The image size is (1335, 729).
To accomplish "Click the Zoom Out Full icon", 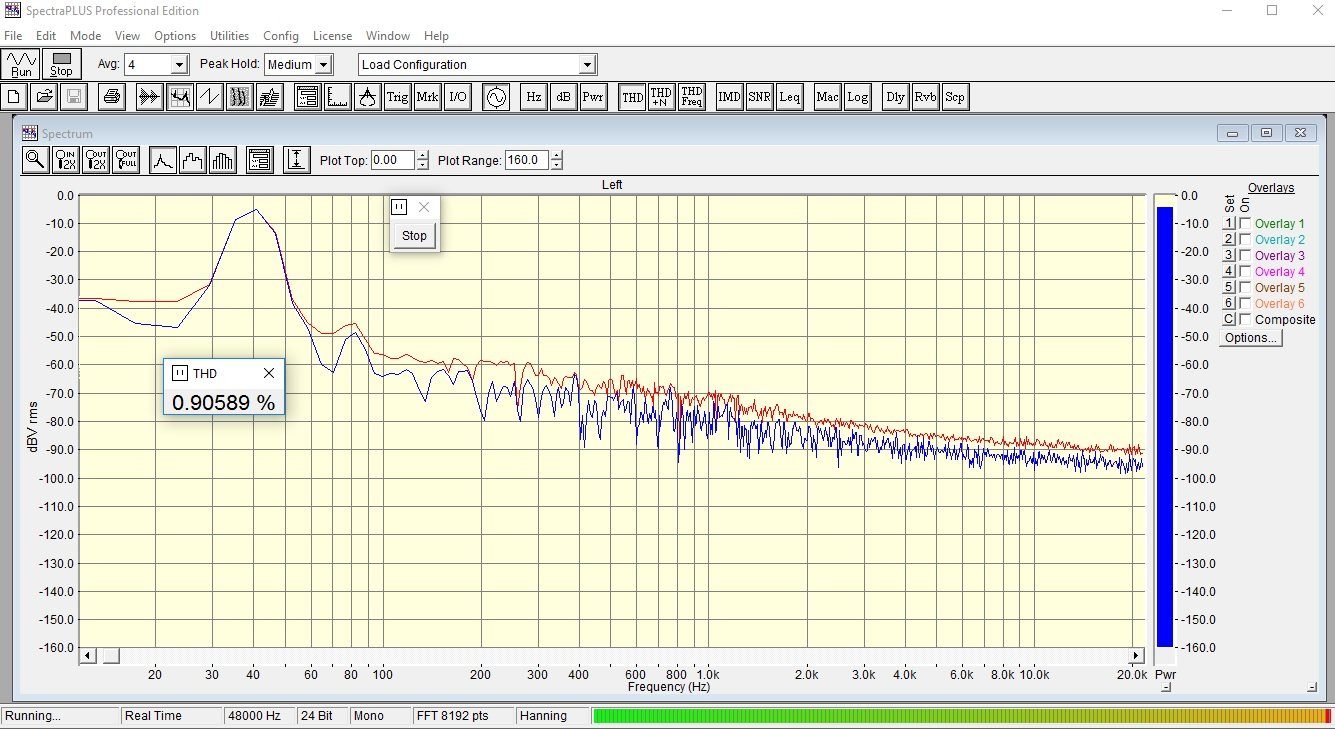I will [x=125, y=159].
